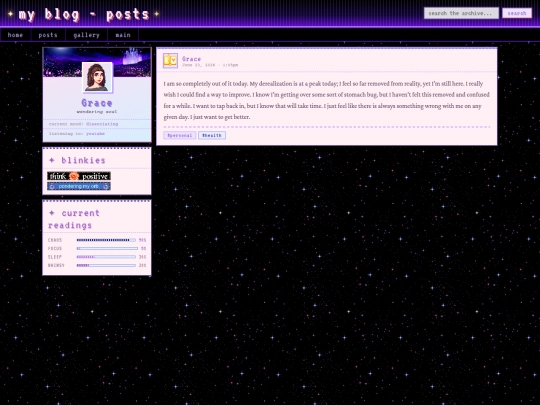
Task: Click the search button
Action: click(x=517, y=13)
